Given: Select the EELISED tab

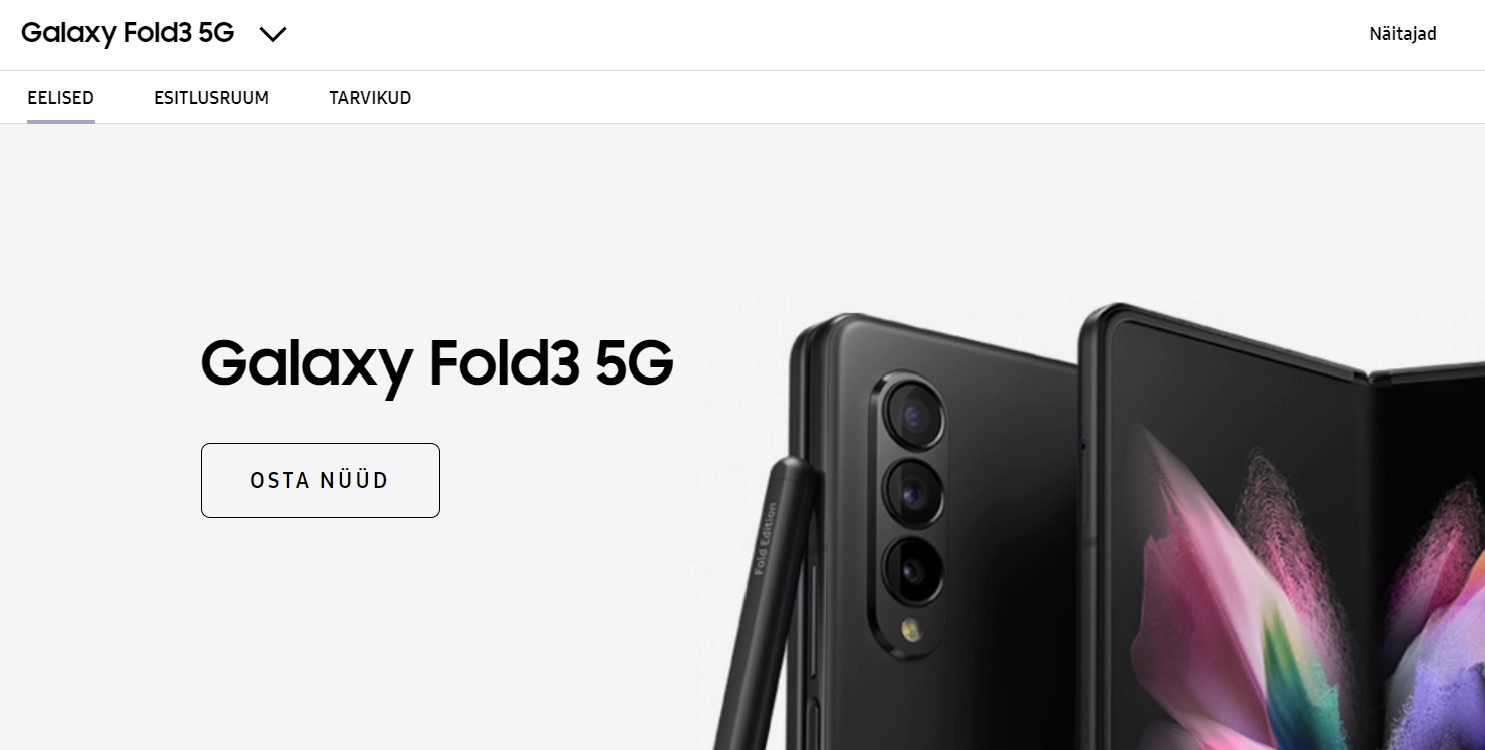Looking at the screenshot, I should click(61, 98).
